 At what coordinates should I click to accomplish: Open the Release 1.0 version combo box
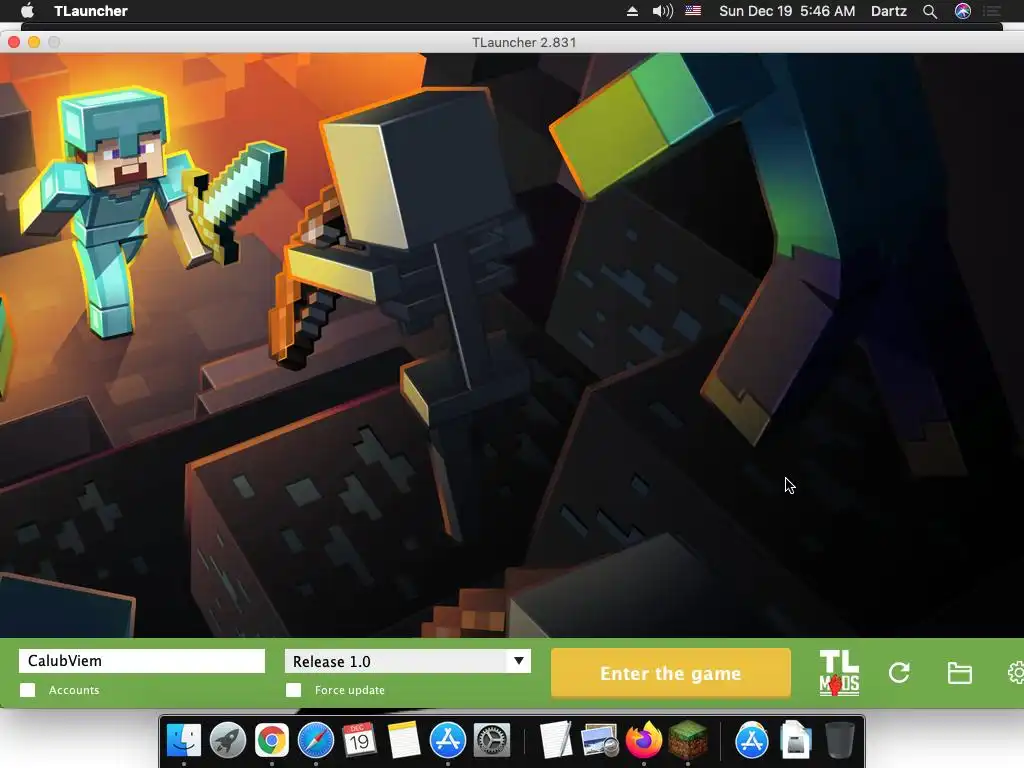click(x=408, y=661)
